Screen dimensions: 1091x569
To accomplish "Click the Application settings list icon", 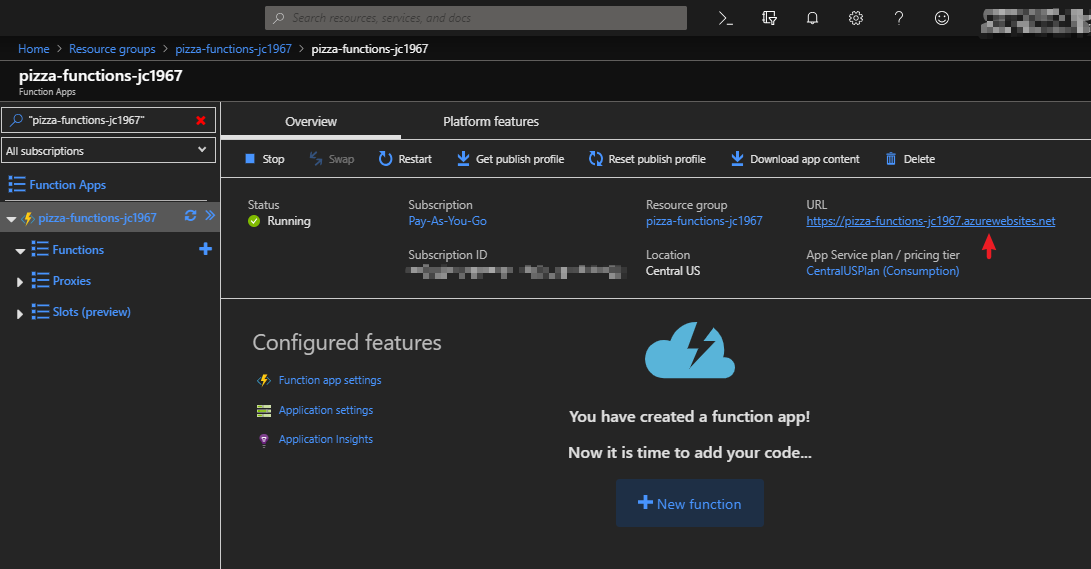I will click(264, 410).
